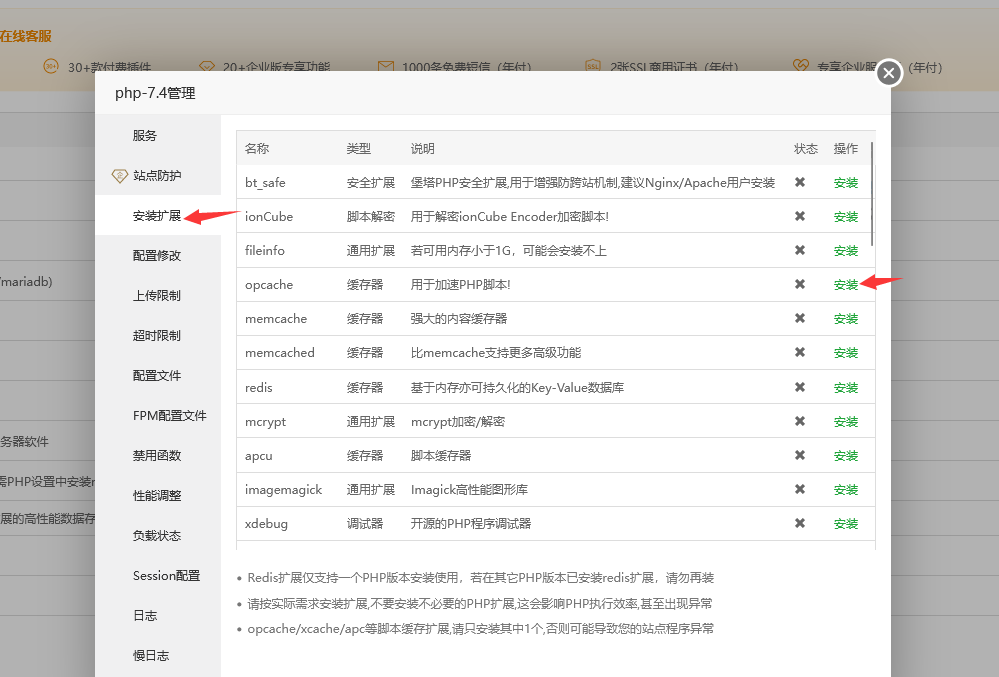The image size is (999, 677).
Task: Click the diamond icon beside 20+企业版专享功能
Action: coord(207,66)
